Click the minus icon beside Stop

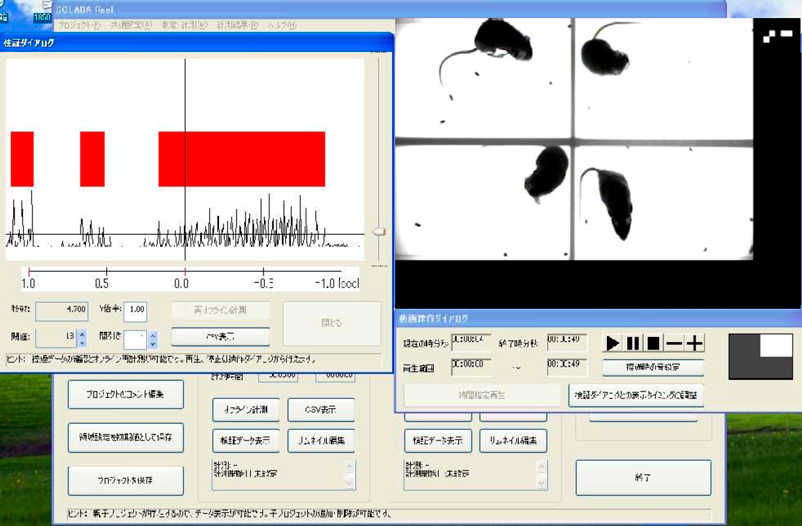click(x=674, y=343)
